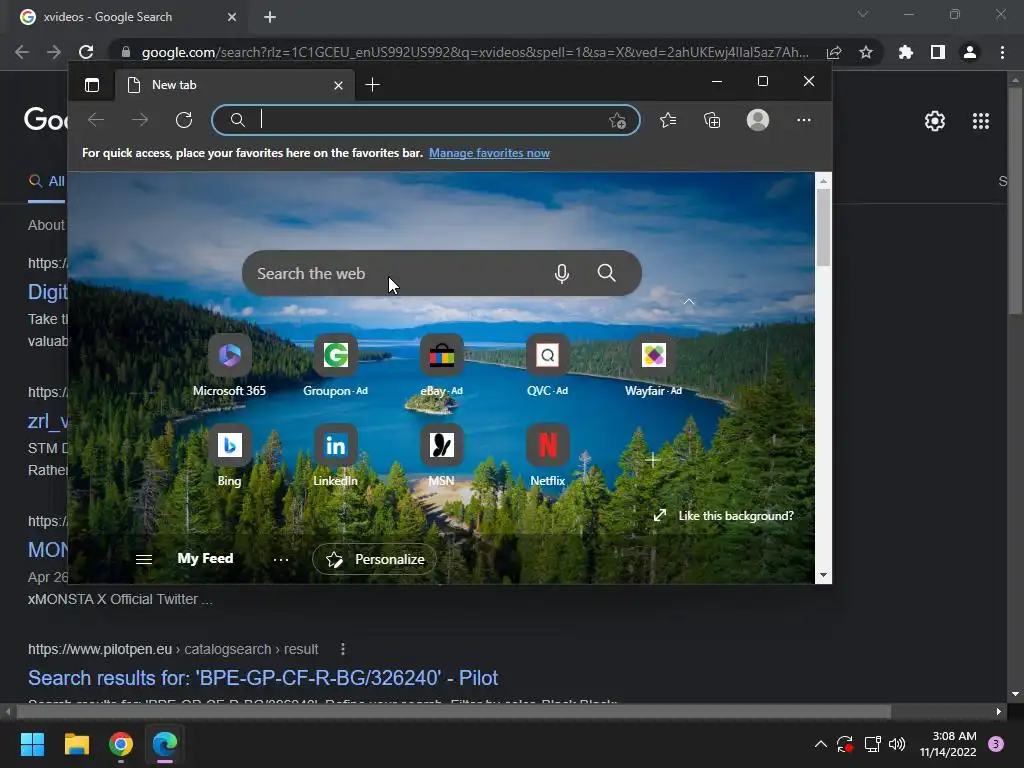
Task: Open Pilot search results link in Chrome
Action: click(263, 678)
